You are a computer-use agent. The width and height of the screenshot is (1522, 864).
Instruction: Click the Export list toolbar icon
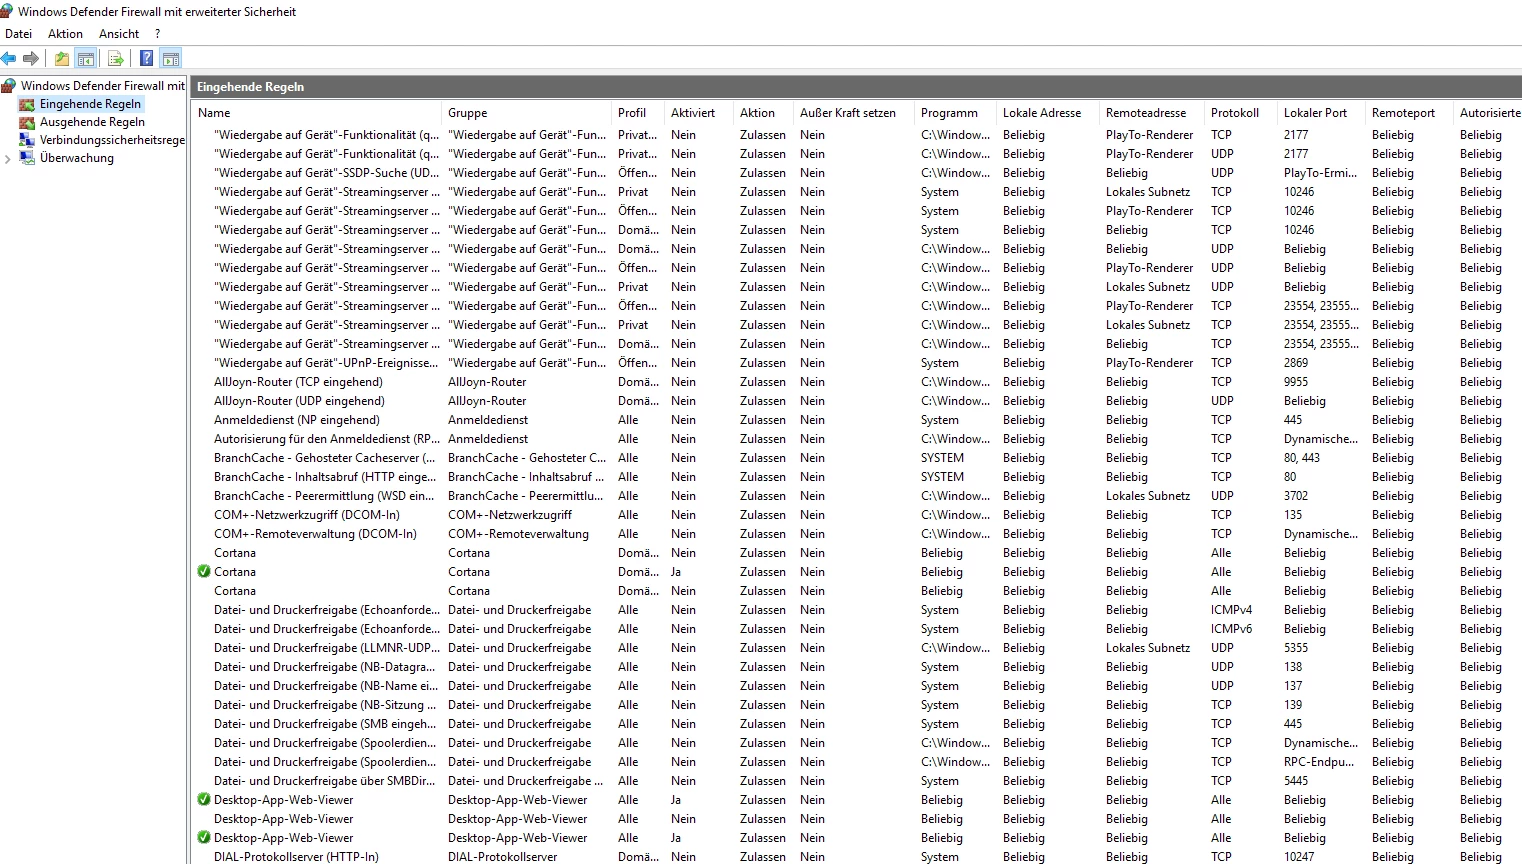coord(116,59)
